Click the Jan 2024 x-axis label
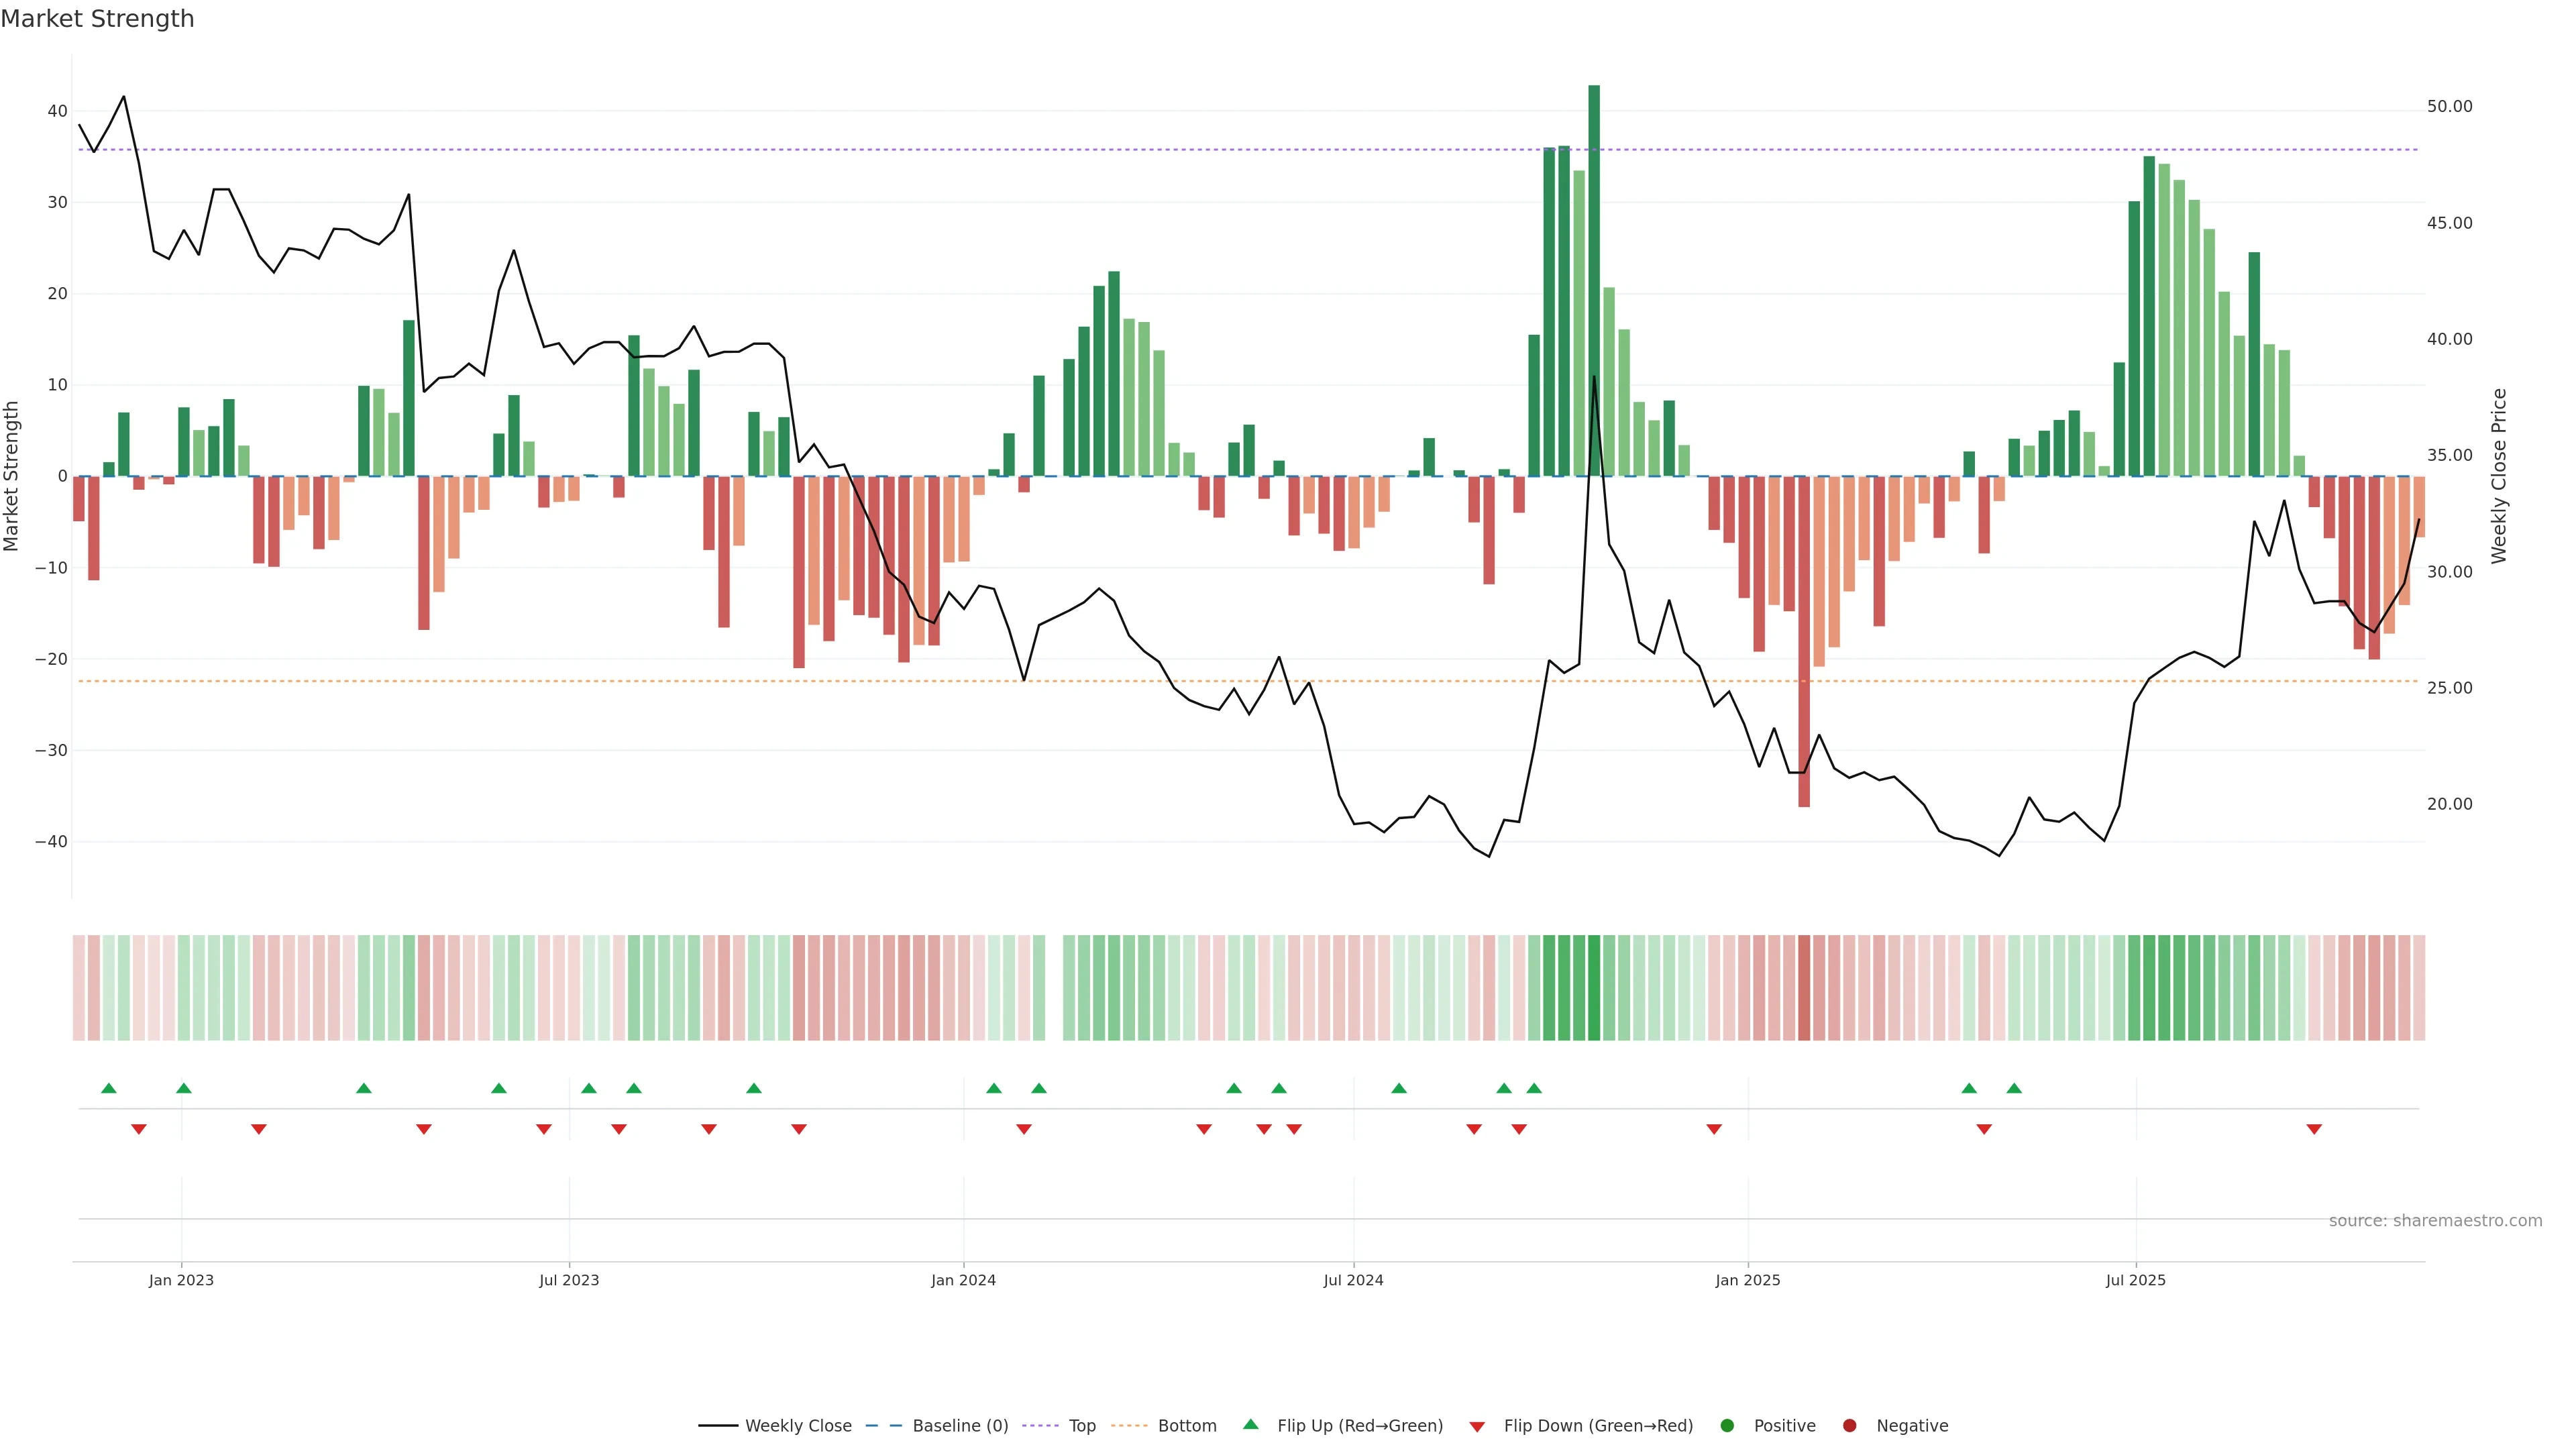 click(963, 1280)
